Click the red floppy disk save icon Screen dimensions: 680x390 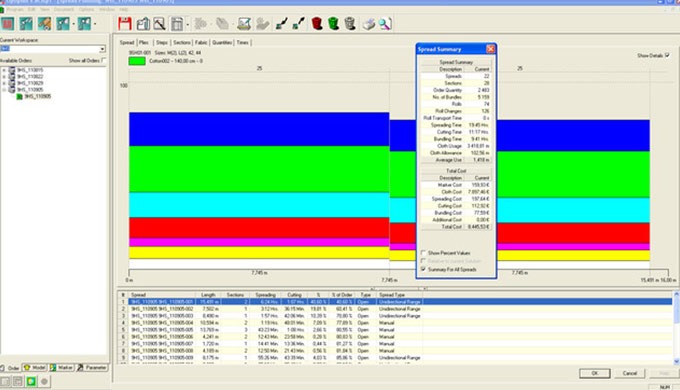tap(125, 23)
